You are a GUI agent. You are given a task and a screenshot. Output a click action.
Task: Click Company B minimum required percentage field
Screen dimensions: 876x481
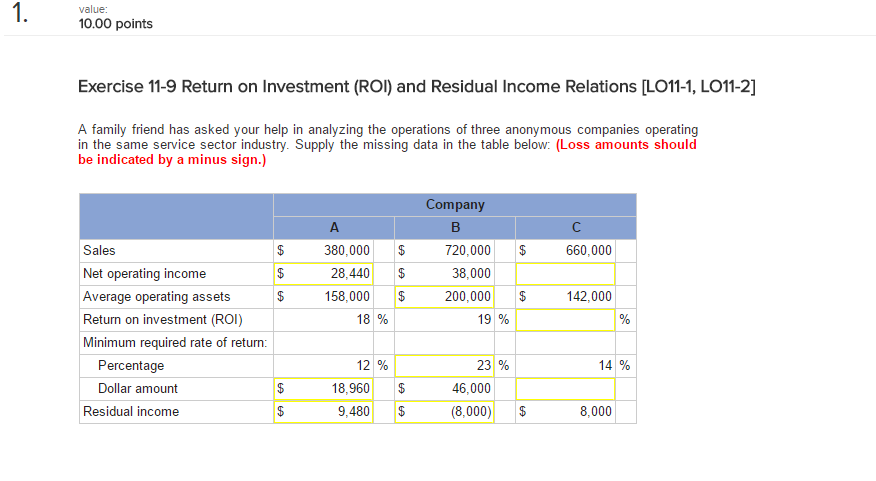pyautogui.click(x=445, y=365)
